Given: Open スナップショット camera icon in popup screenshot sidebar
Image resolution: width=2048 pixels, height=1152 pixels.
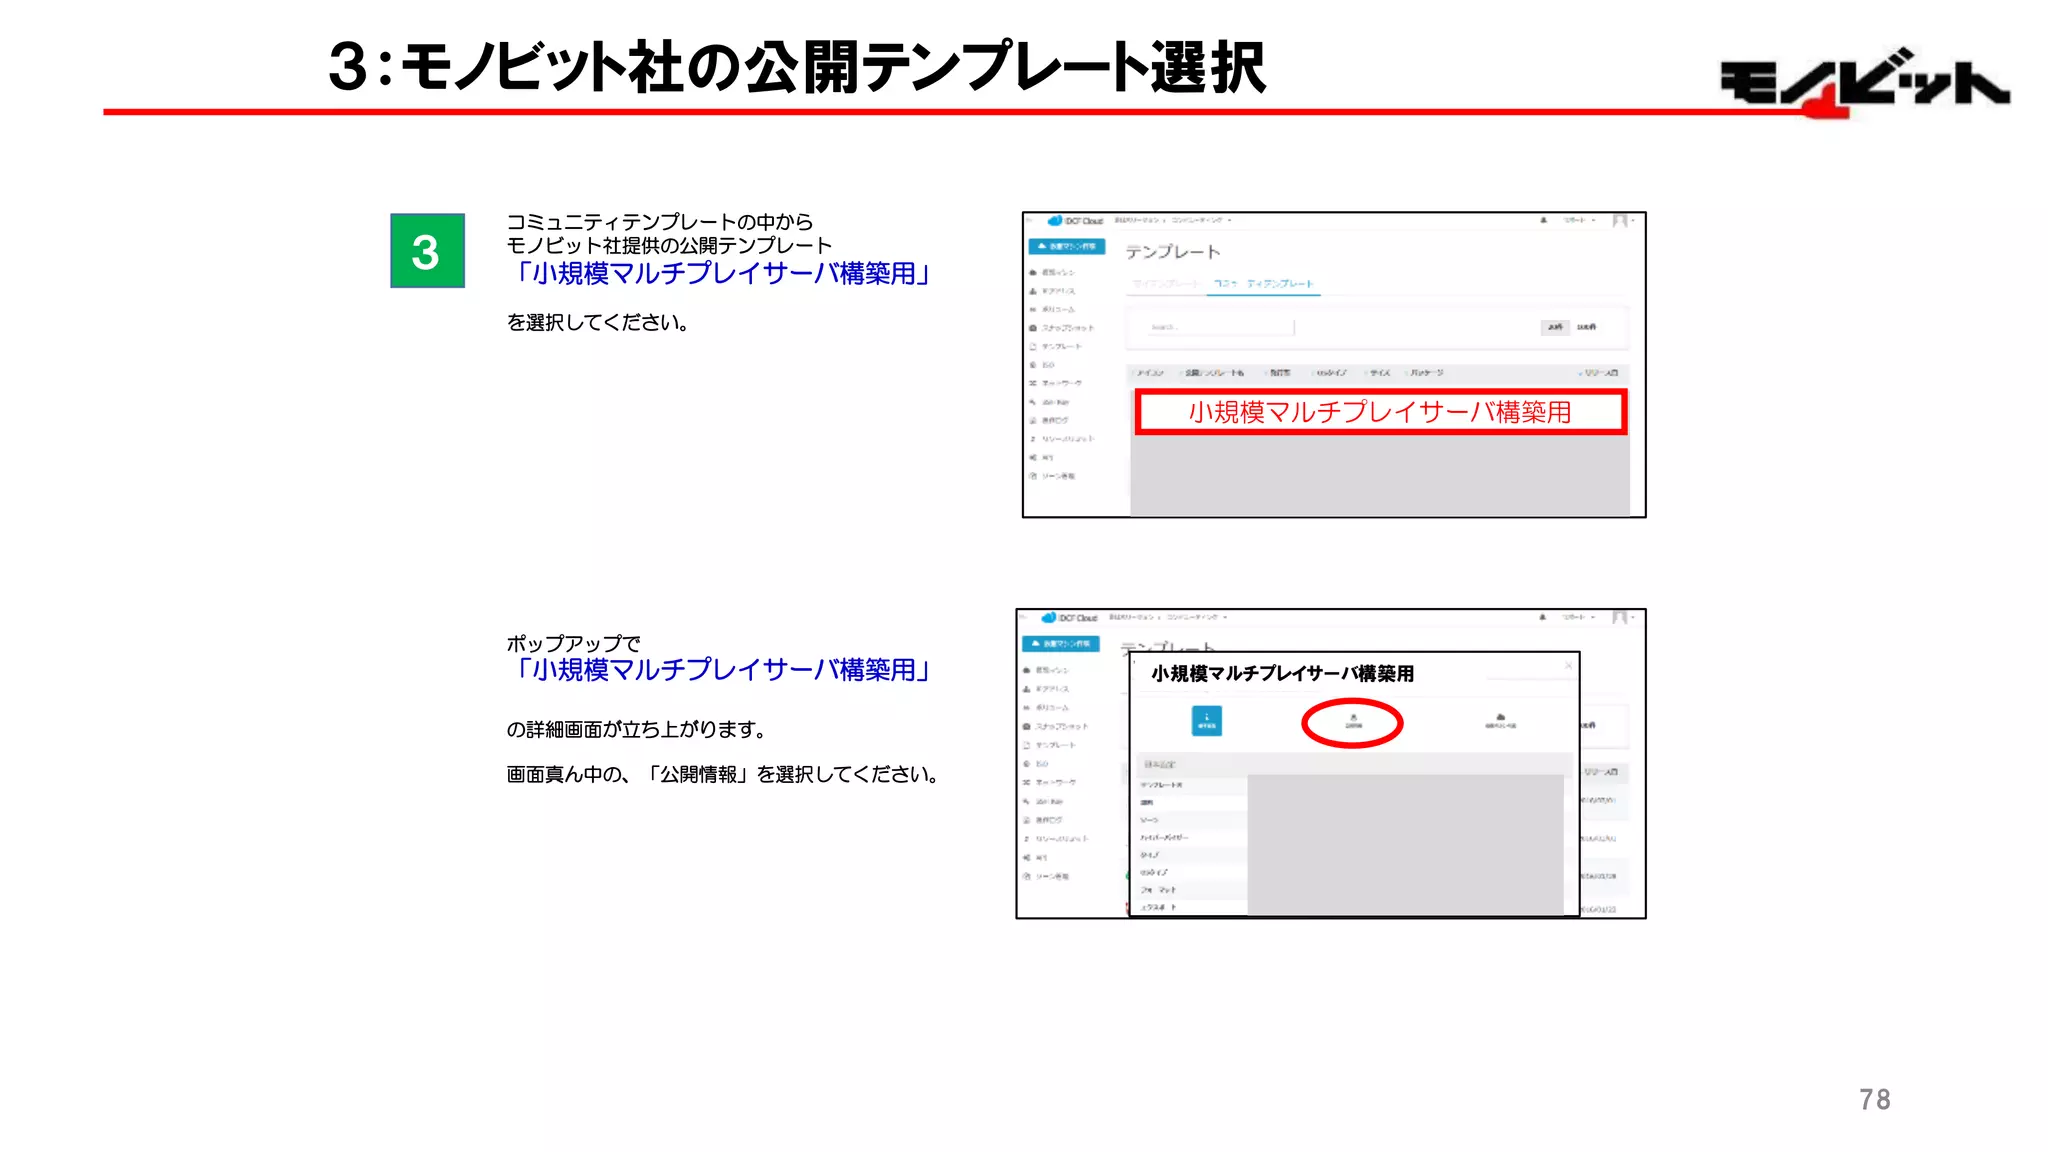Looking at the screenshot, I should coord(1027,727).
